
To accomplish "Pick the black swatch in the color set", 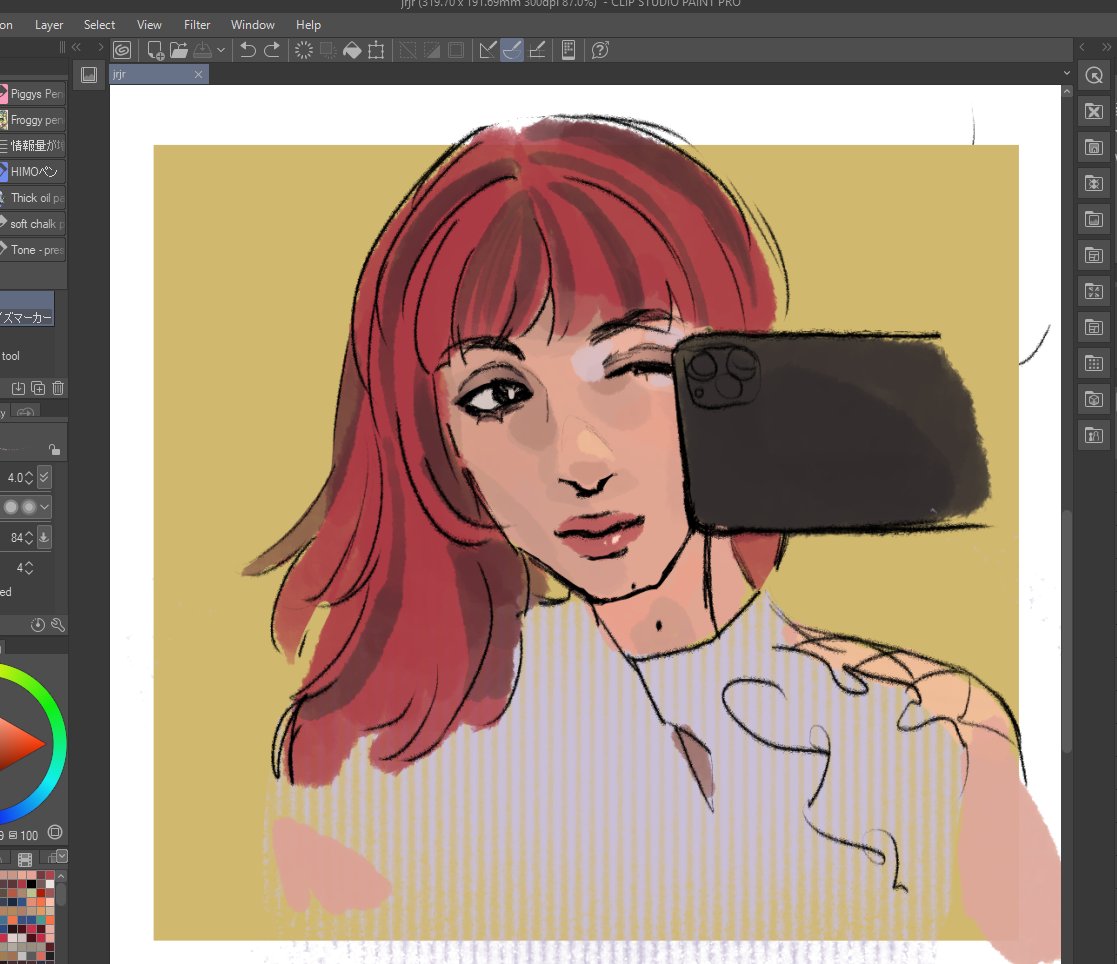I will tap(31, 884).
